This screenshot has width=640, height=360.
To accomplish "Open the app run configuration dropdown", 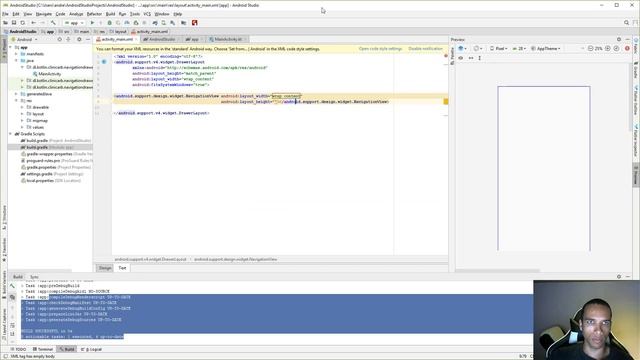I will 74,23.
